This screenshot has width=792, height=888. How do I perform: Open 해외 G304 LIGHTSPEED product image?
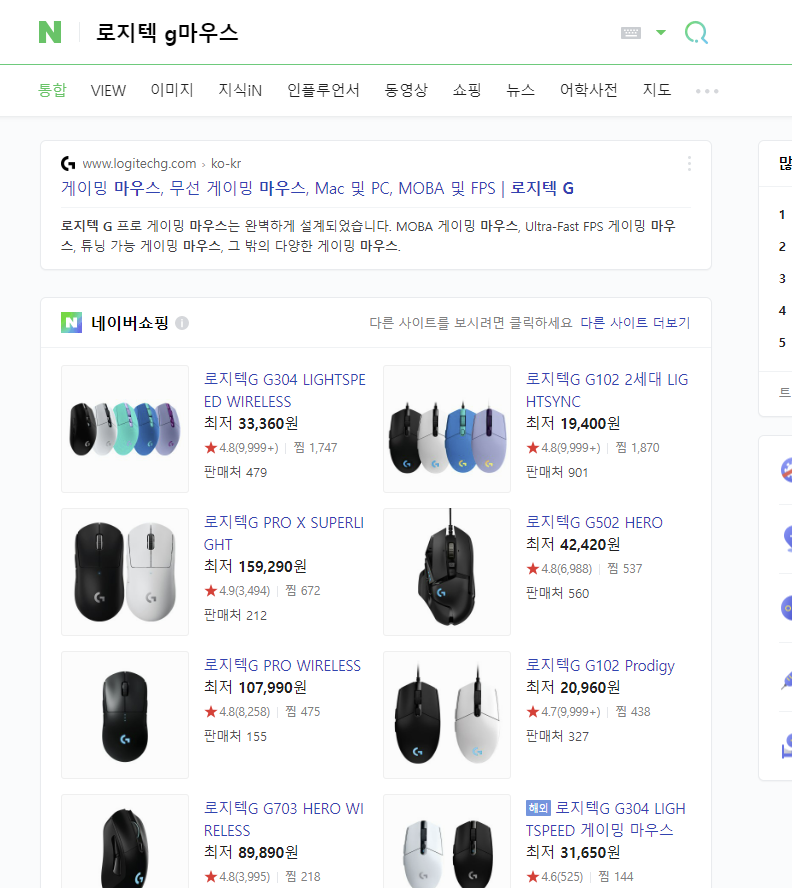(x=447, y=841)
